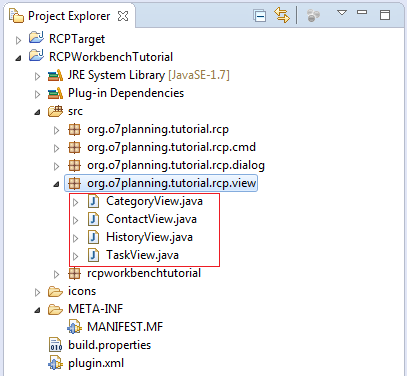Click the Focus on Active Task icon
Viewport: 407px width, 376px height.
313,15
